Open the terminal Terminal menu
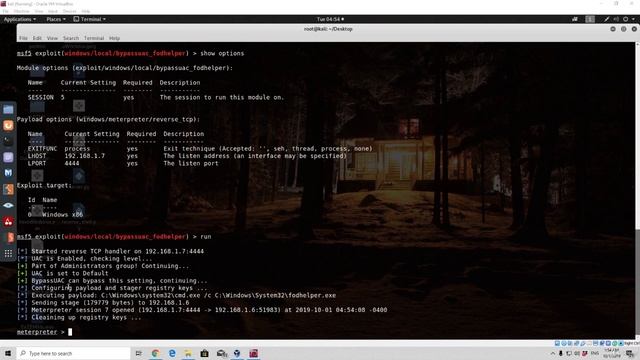 (x=94, y=38)
